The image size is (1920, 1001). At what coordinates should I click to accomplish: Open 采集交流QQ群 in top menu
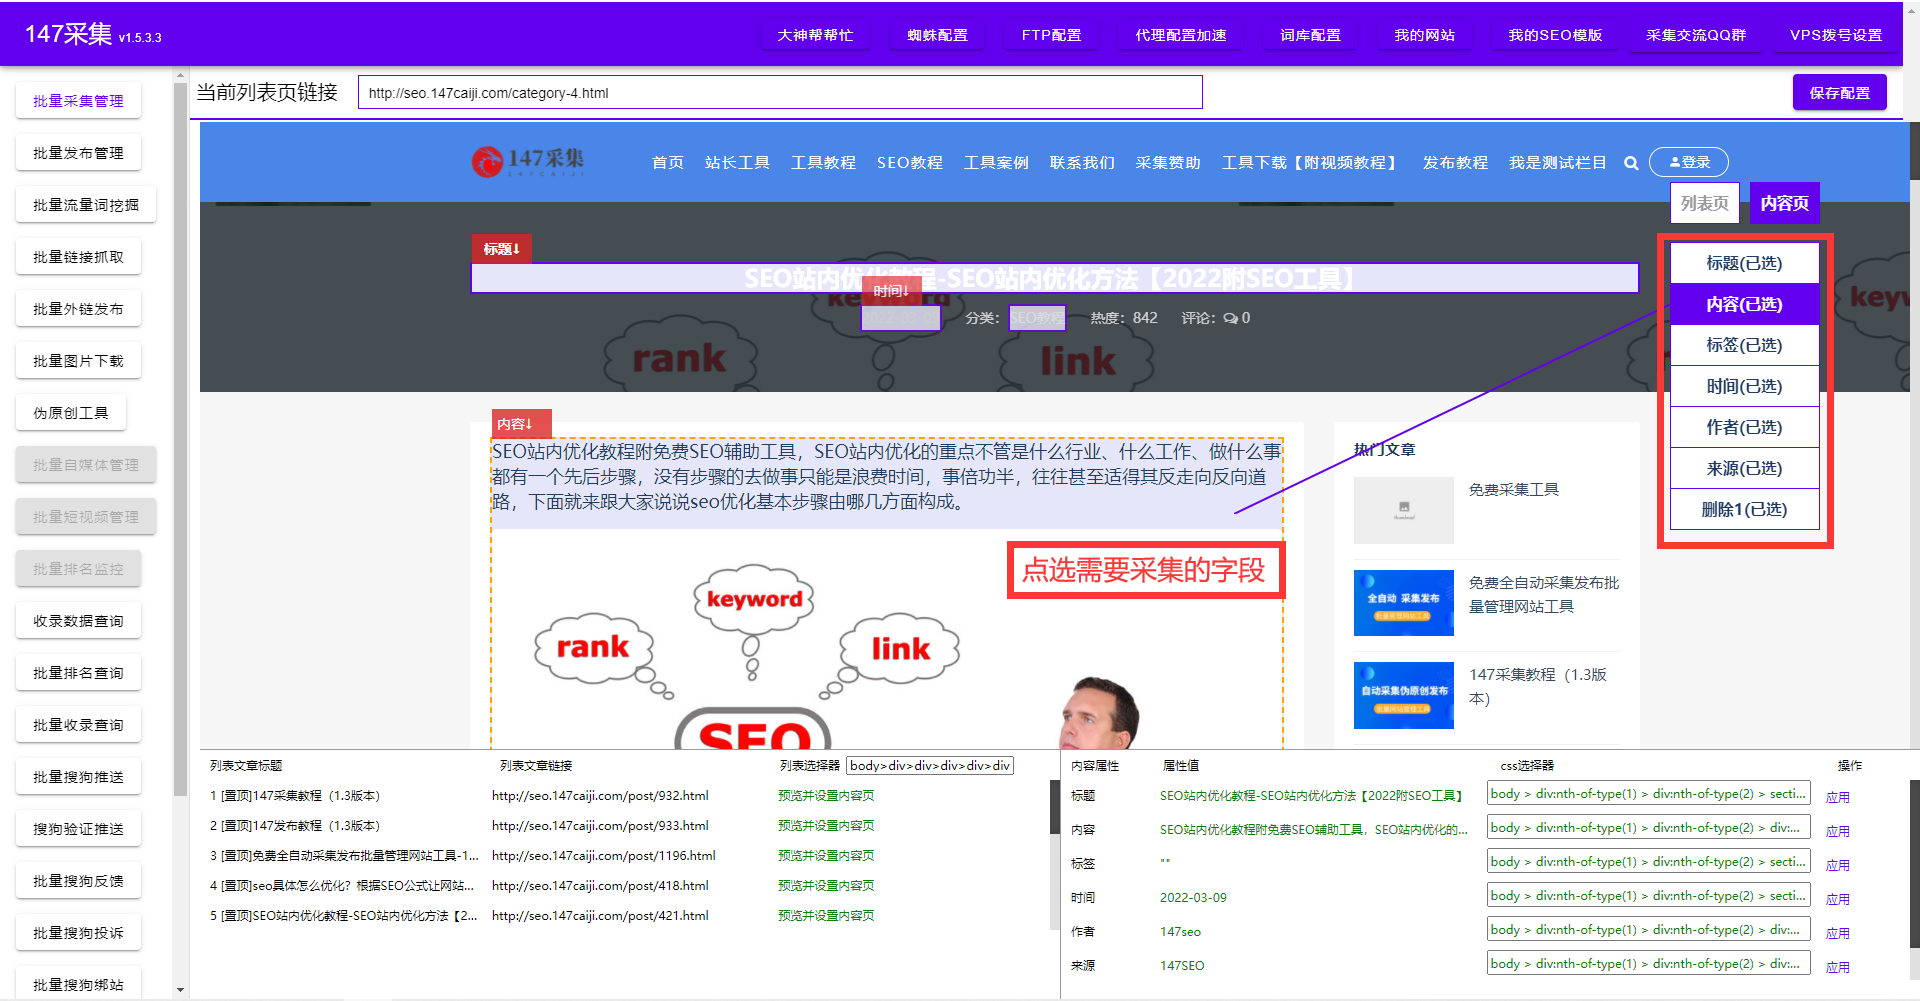1696,35
